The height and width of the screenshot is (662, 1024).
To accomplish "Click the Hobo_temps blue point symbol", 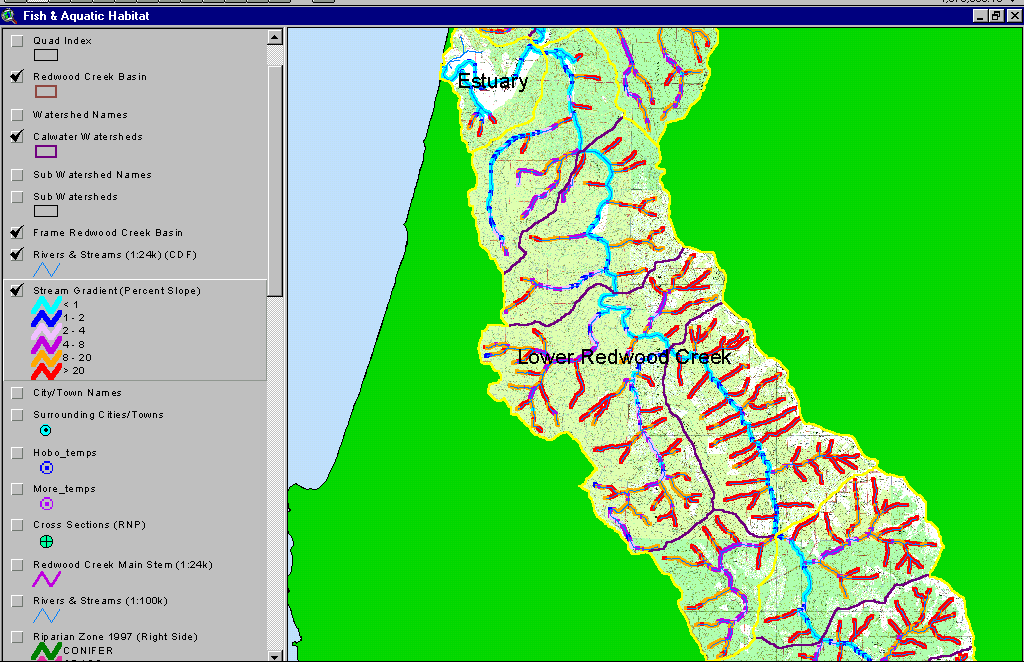I will [46, 467].
